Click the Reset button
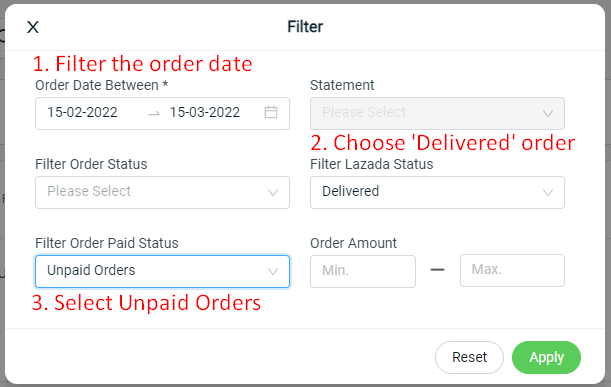This screenshot has height=387, width=611. pos(469,357)
